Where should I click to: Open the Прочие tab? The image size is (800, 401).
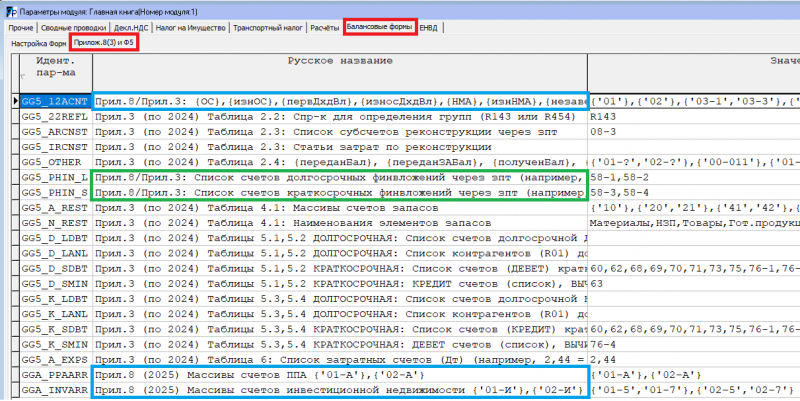(21, 28)
